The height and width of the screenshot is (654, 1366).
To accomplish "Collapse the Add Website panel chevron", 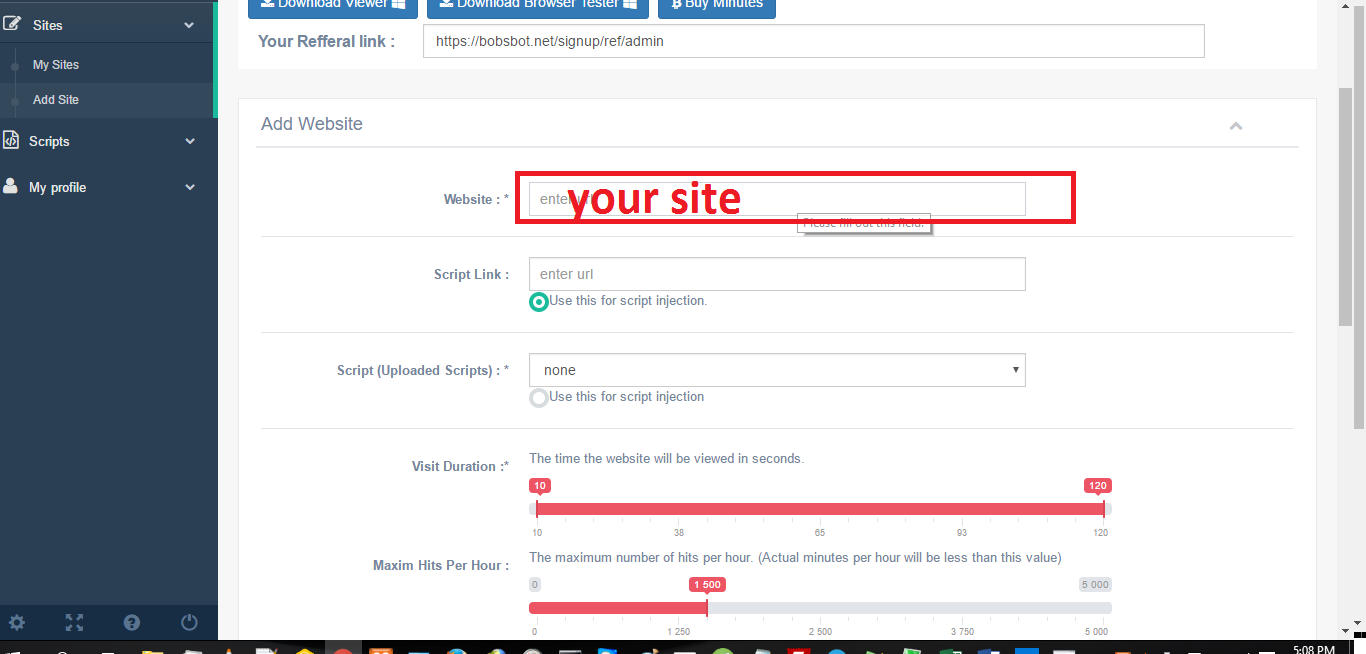I will click(1236, 126).
